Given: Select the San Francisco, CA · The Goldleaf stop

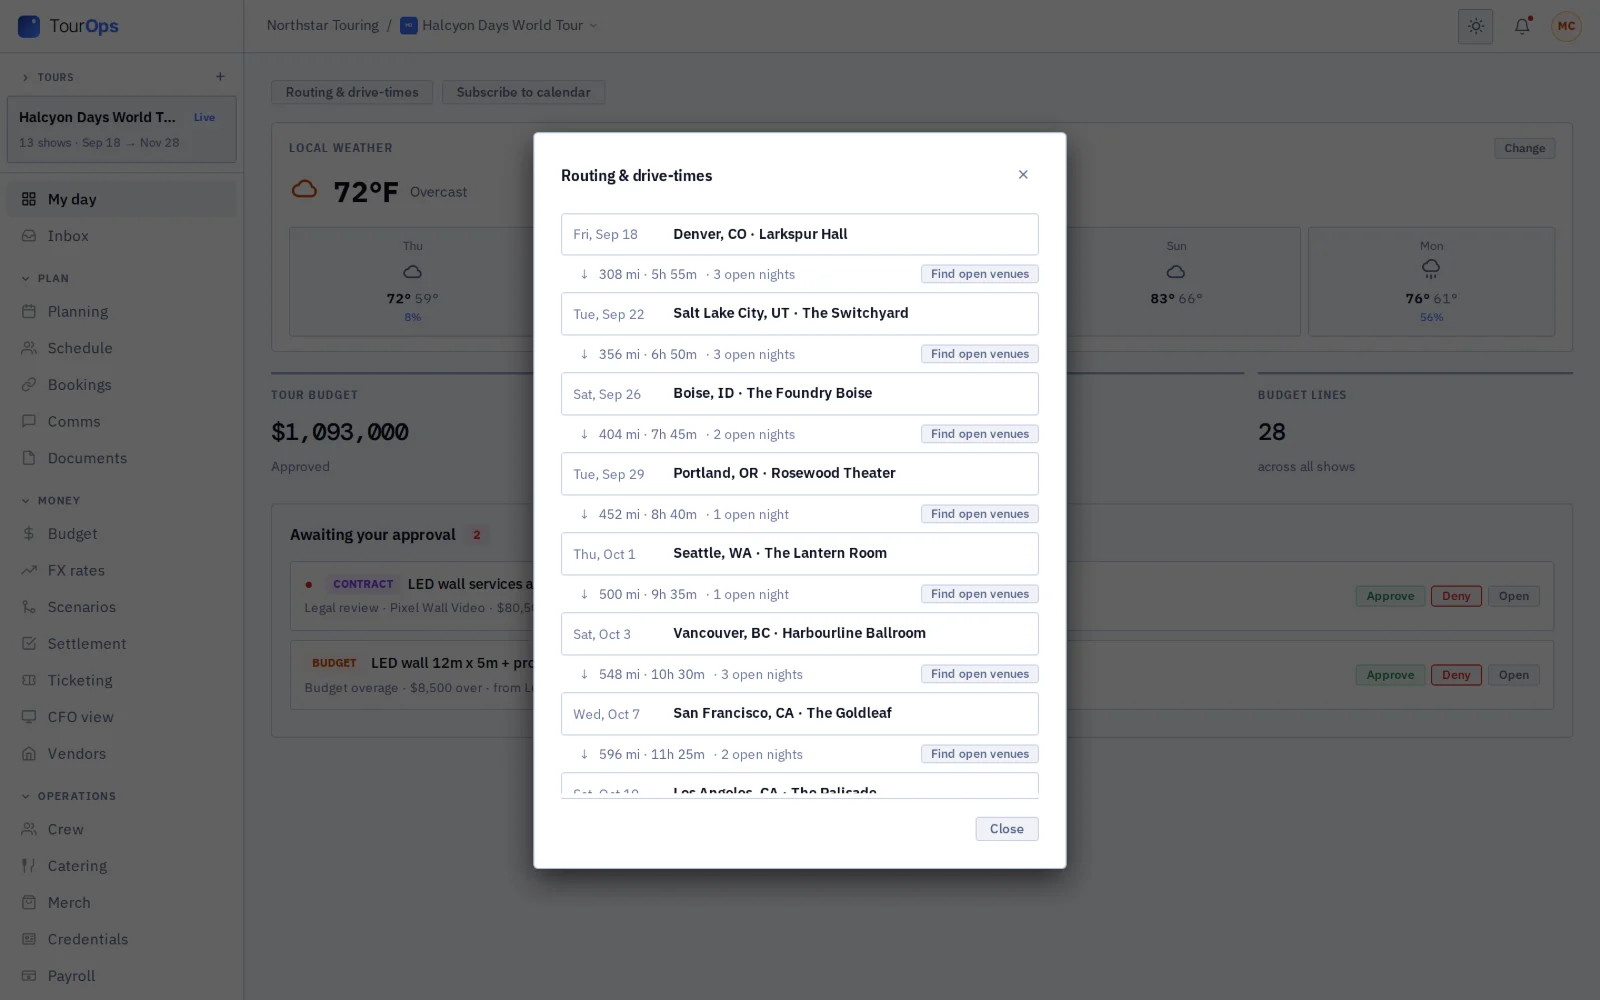Looking at the screenshot, I should click(x=800, y=714).
